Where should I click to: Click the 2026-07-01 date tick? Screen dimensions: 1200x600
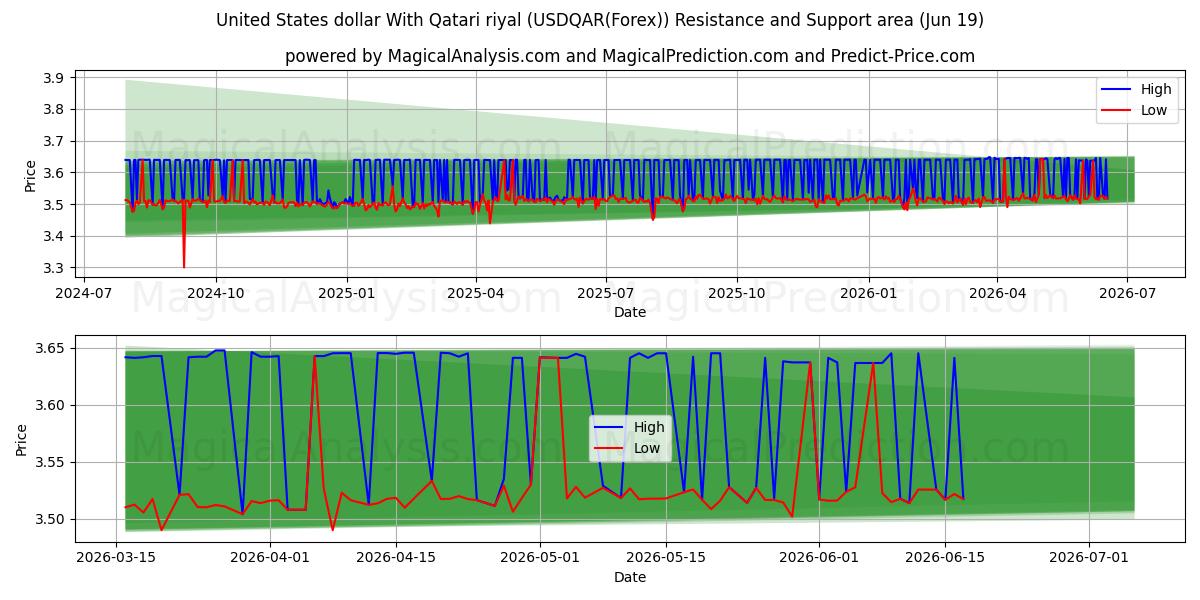tap(1089, 558)
